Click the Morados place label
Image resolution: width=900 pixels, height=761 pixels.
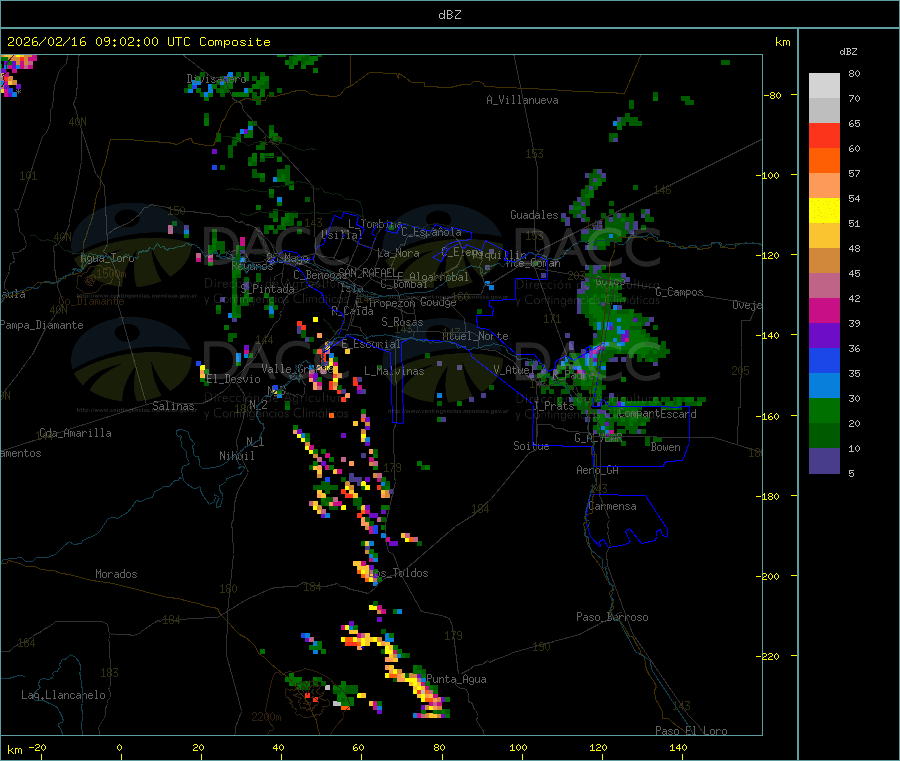pos(116,574)
